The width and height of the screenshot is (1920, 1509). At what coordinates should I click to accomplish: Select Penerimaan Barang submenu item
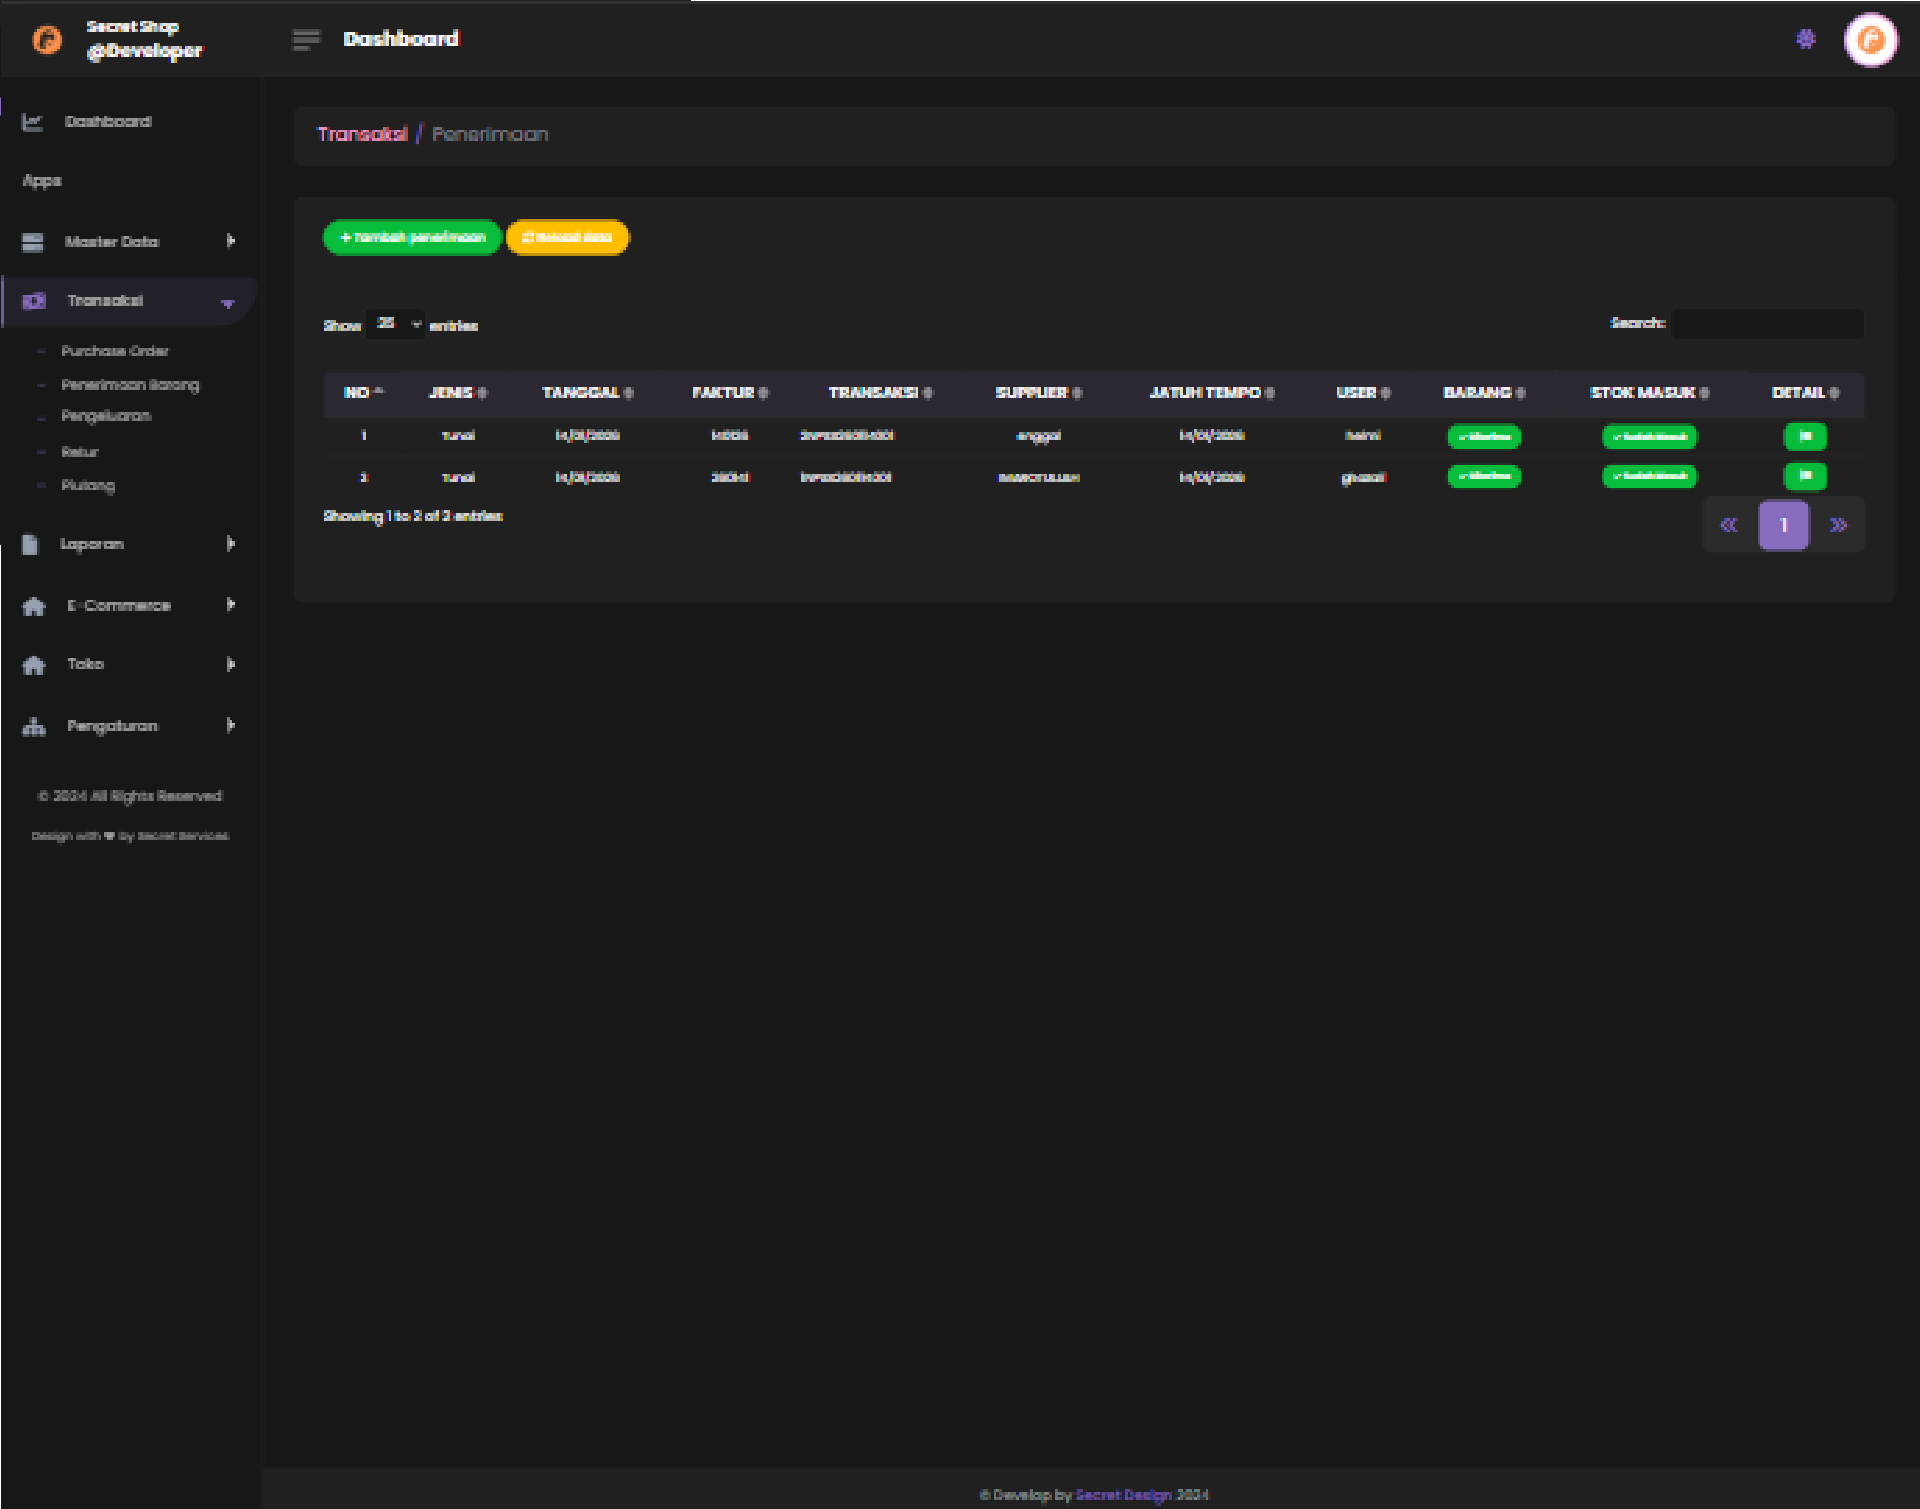(130, 385)
